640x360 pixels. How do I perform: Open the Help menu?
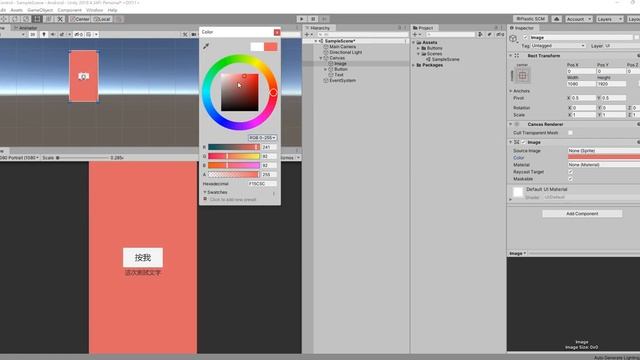click(112, 10)
